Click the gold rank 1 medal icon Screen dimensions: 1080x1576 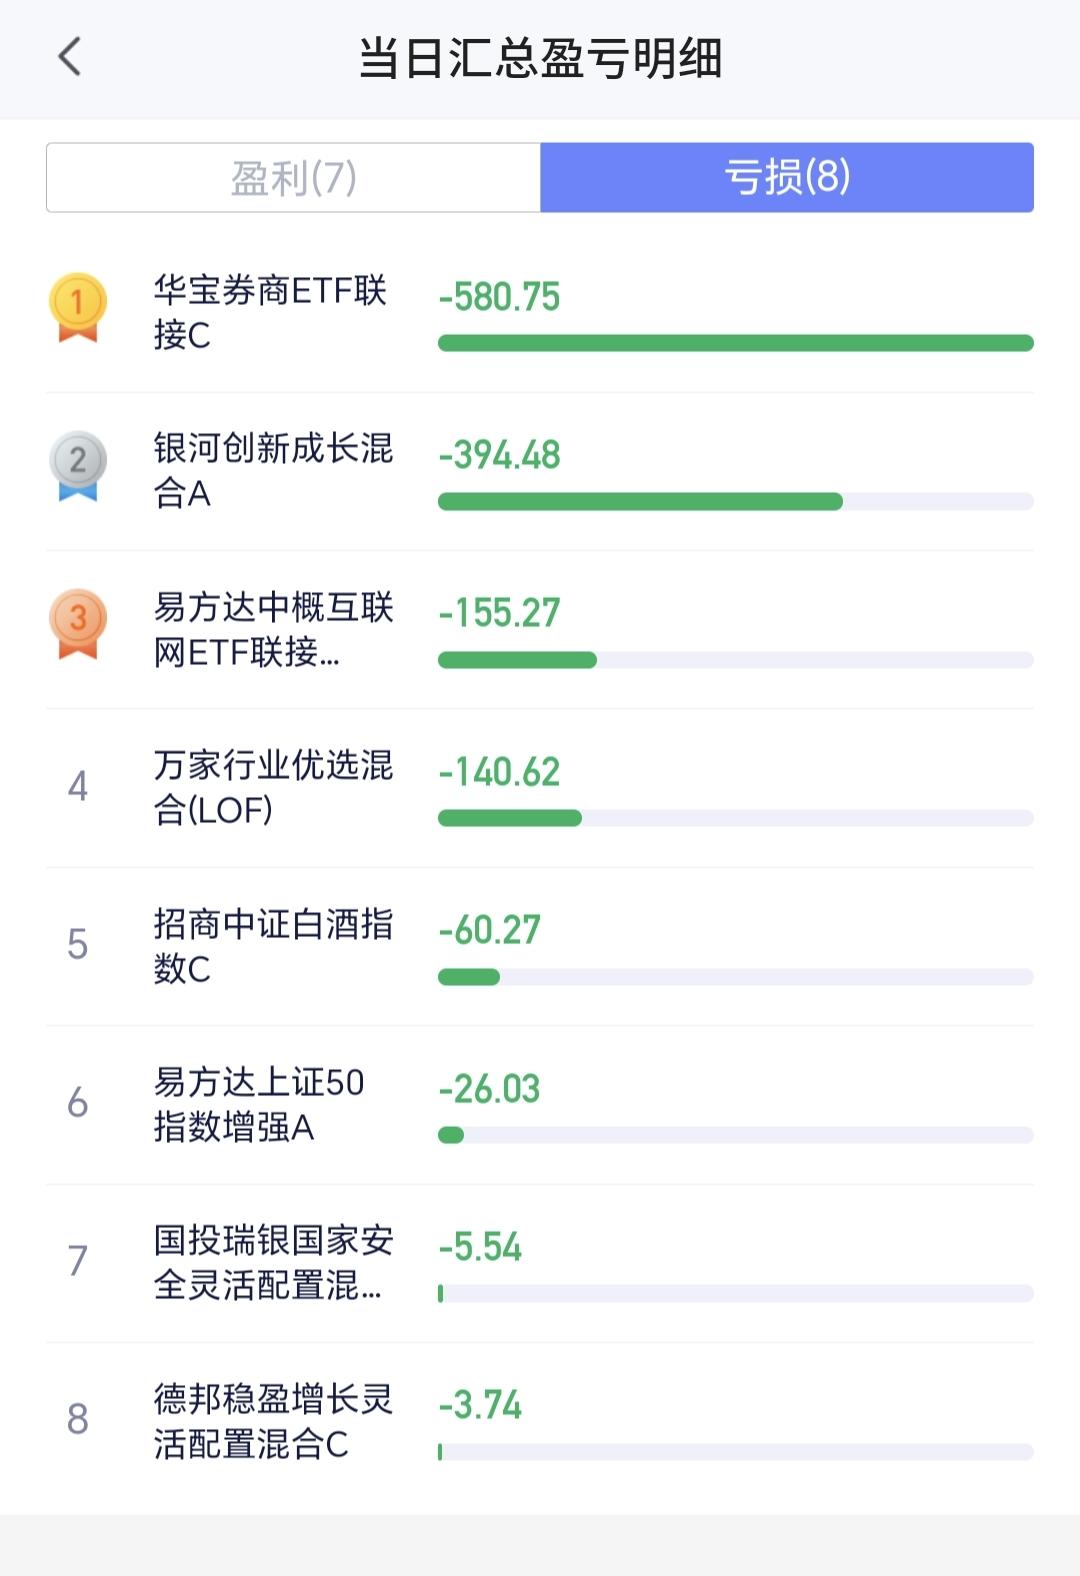[78, 308]
